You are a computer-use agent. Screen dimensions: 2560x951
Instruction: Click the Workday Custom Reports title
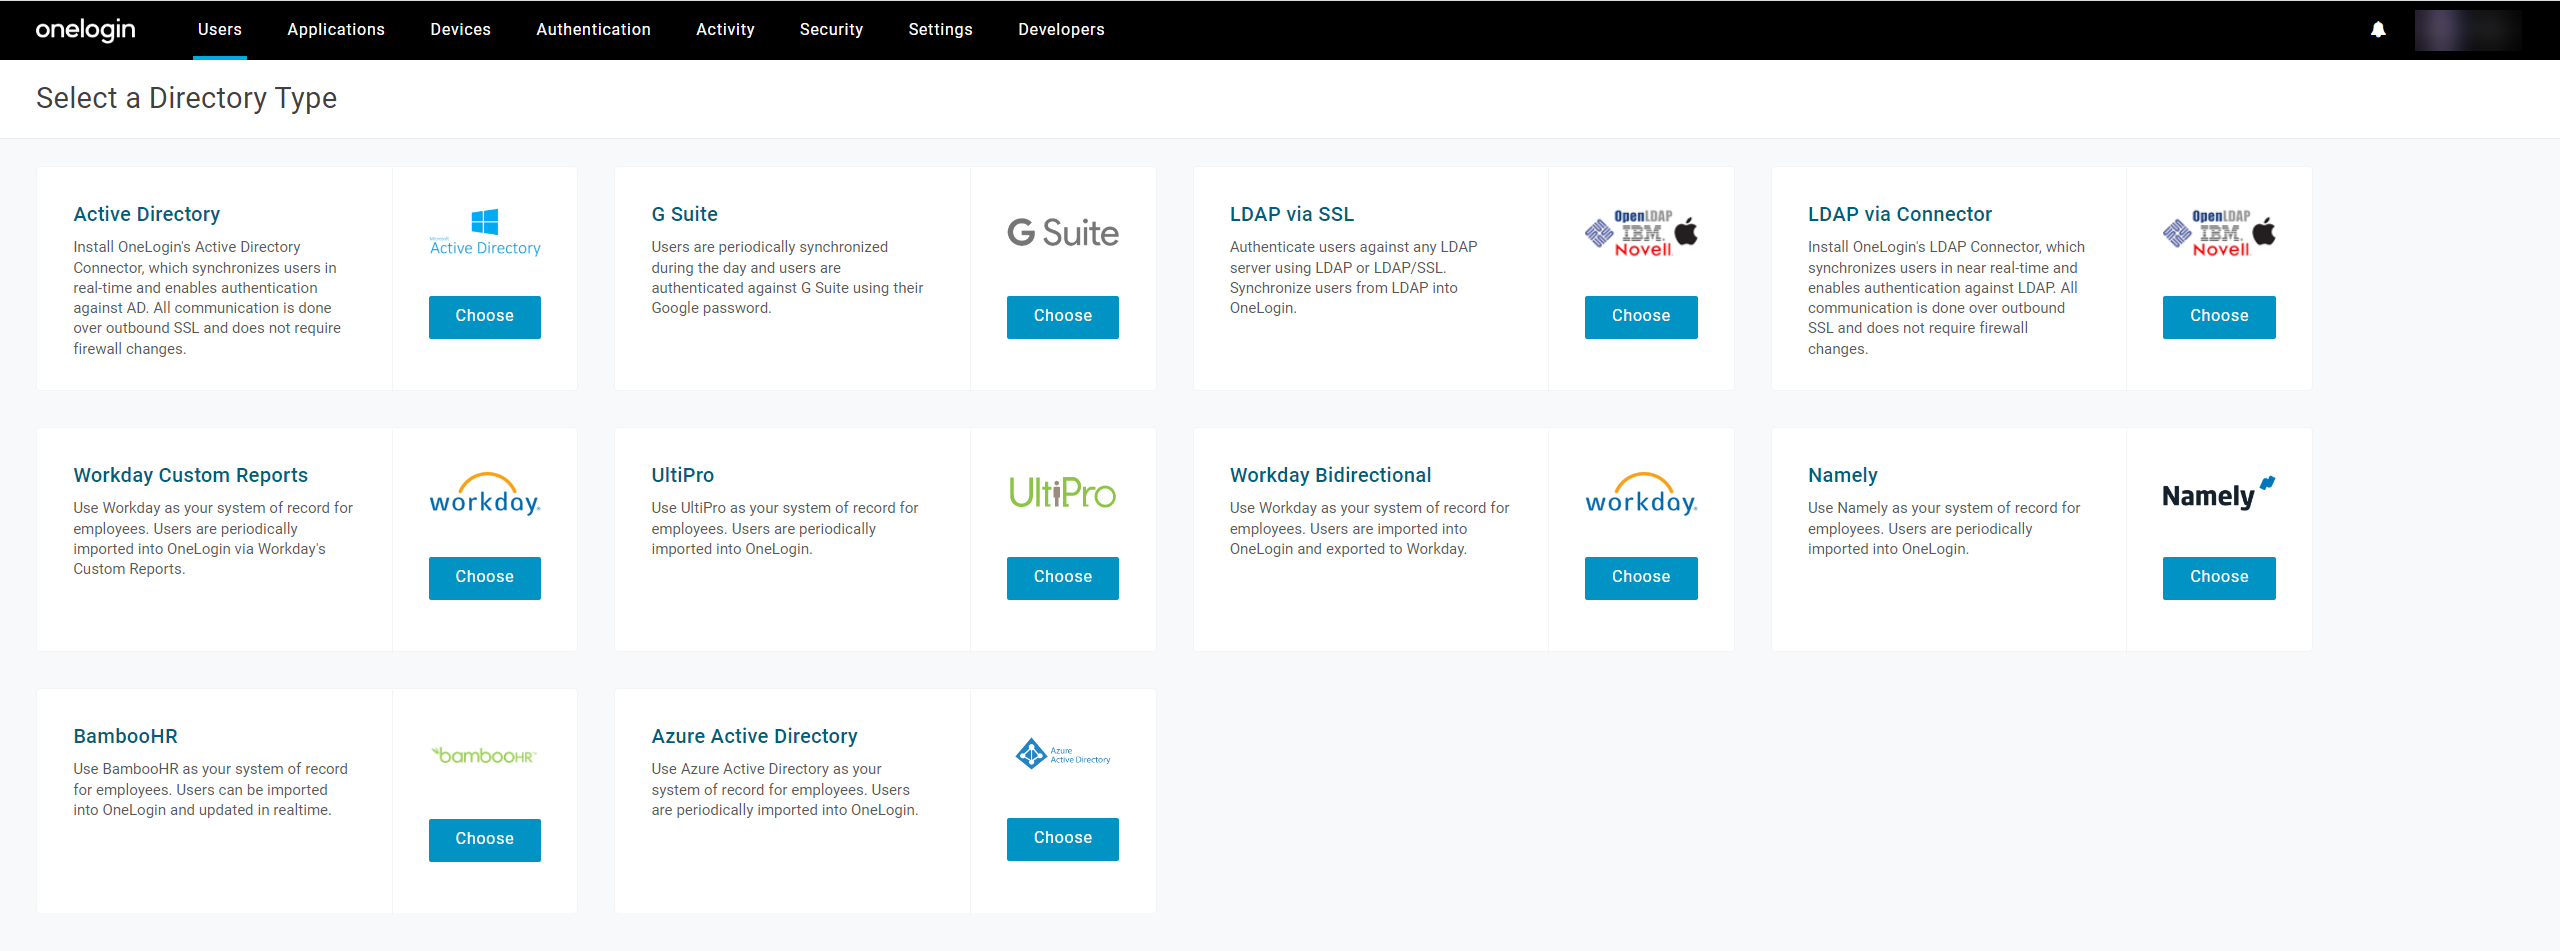191,475
